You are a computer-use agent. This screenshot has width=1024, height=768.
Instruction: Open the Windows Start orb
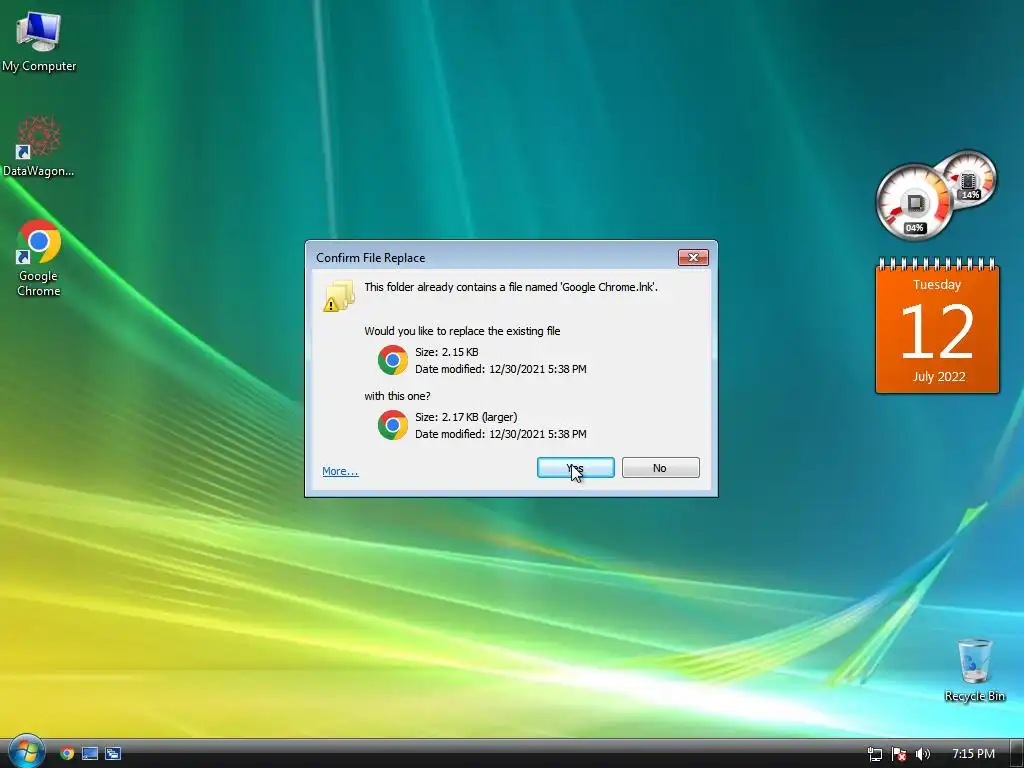26,752
